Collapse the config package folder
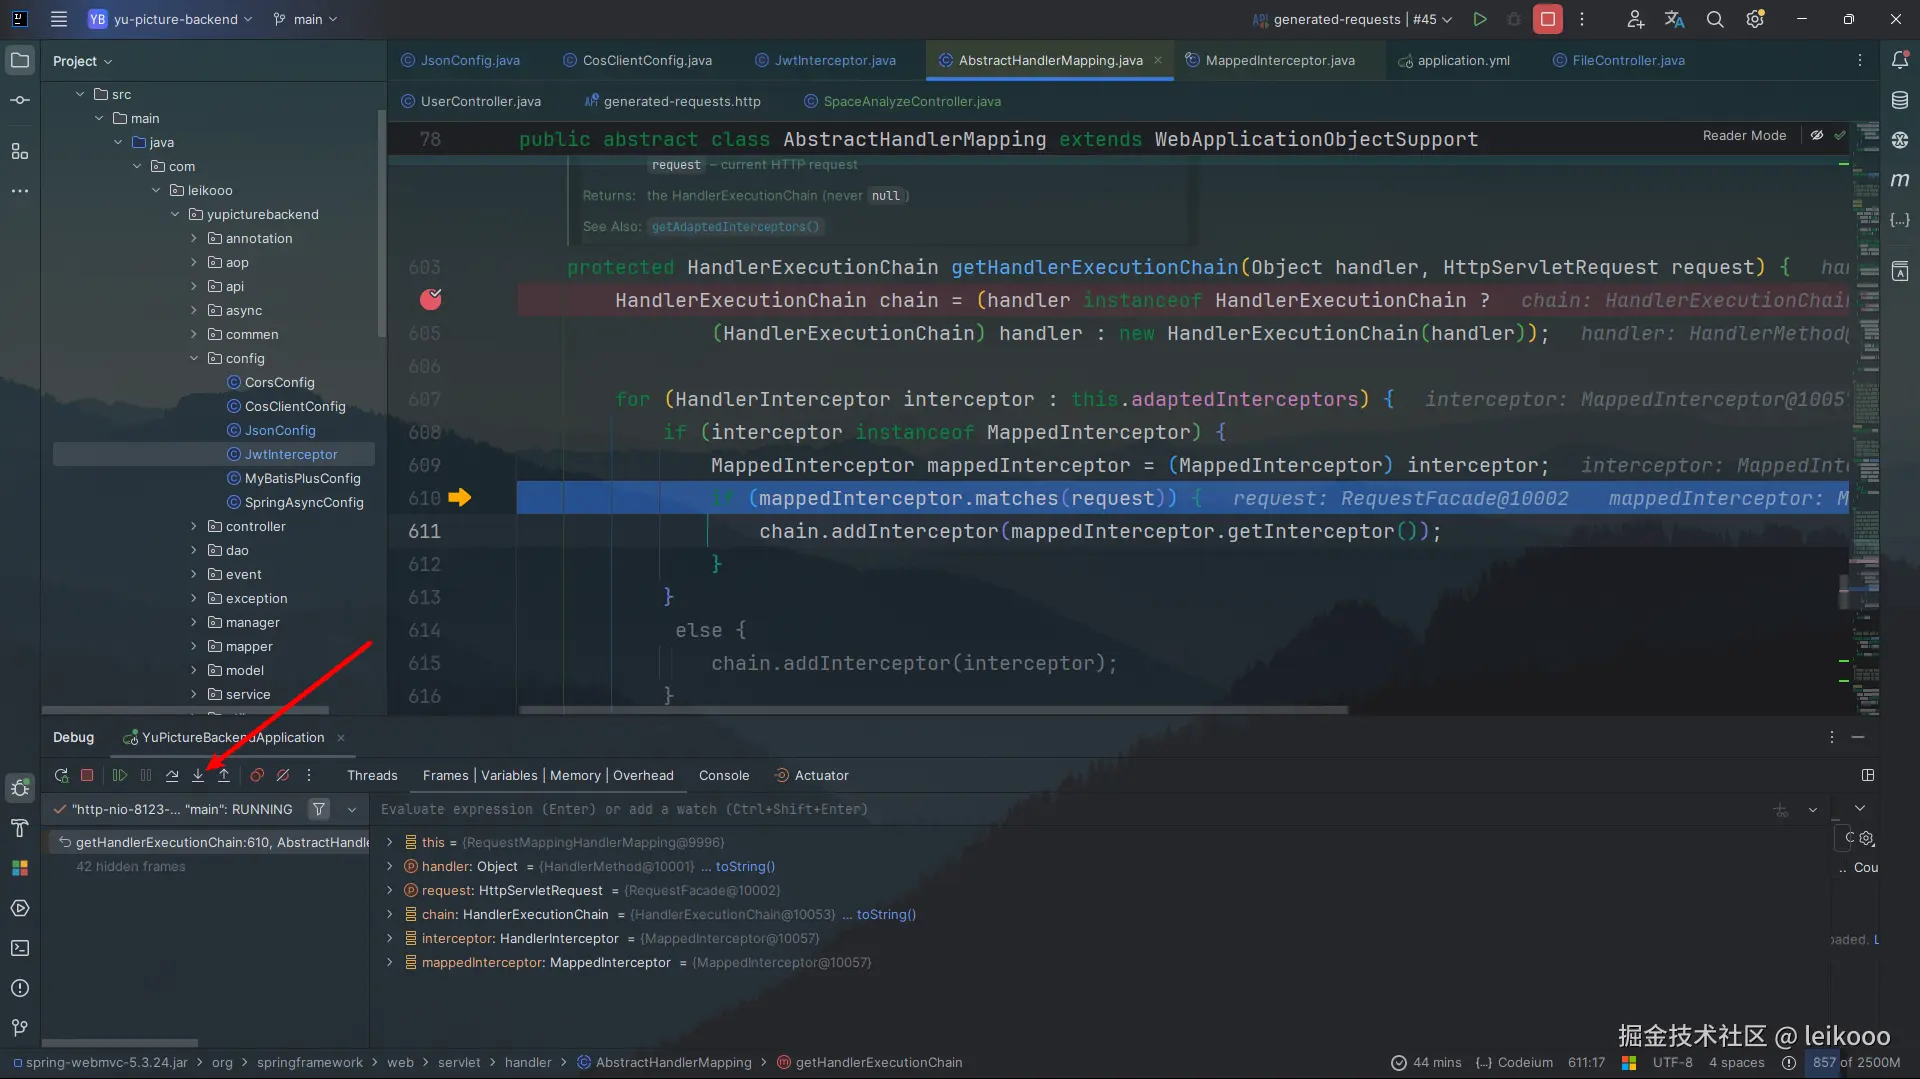The height and width of the screenshot is (1079, 1920). 194,358
